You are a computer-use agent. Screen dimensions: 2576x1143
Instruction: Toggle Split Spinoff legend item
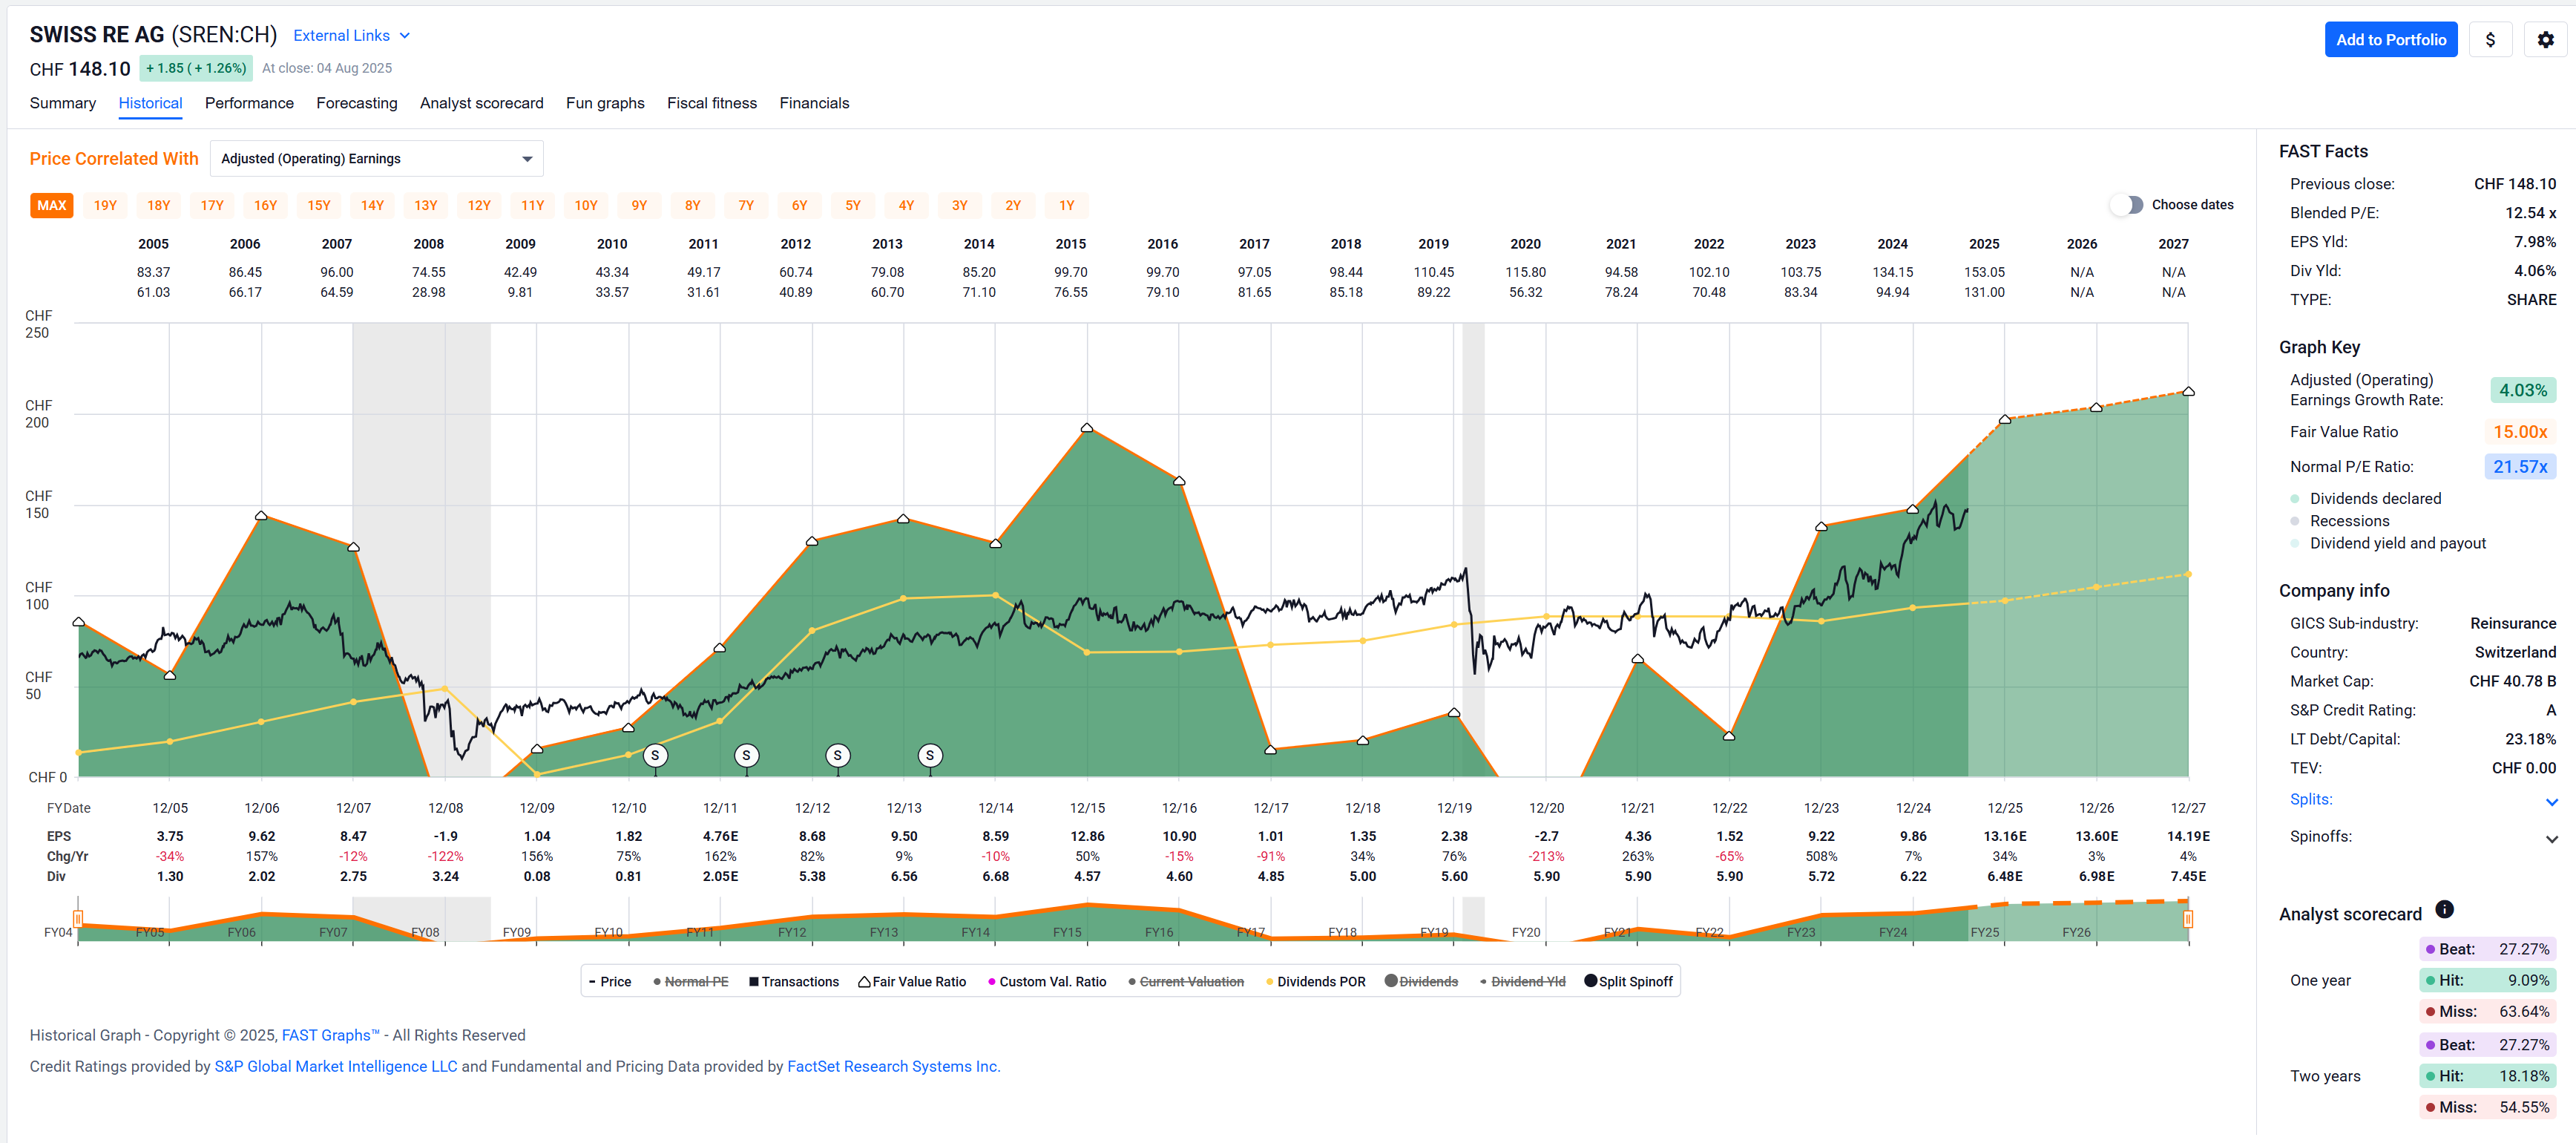coord(1628,981)
